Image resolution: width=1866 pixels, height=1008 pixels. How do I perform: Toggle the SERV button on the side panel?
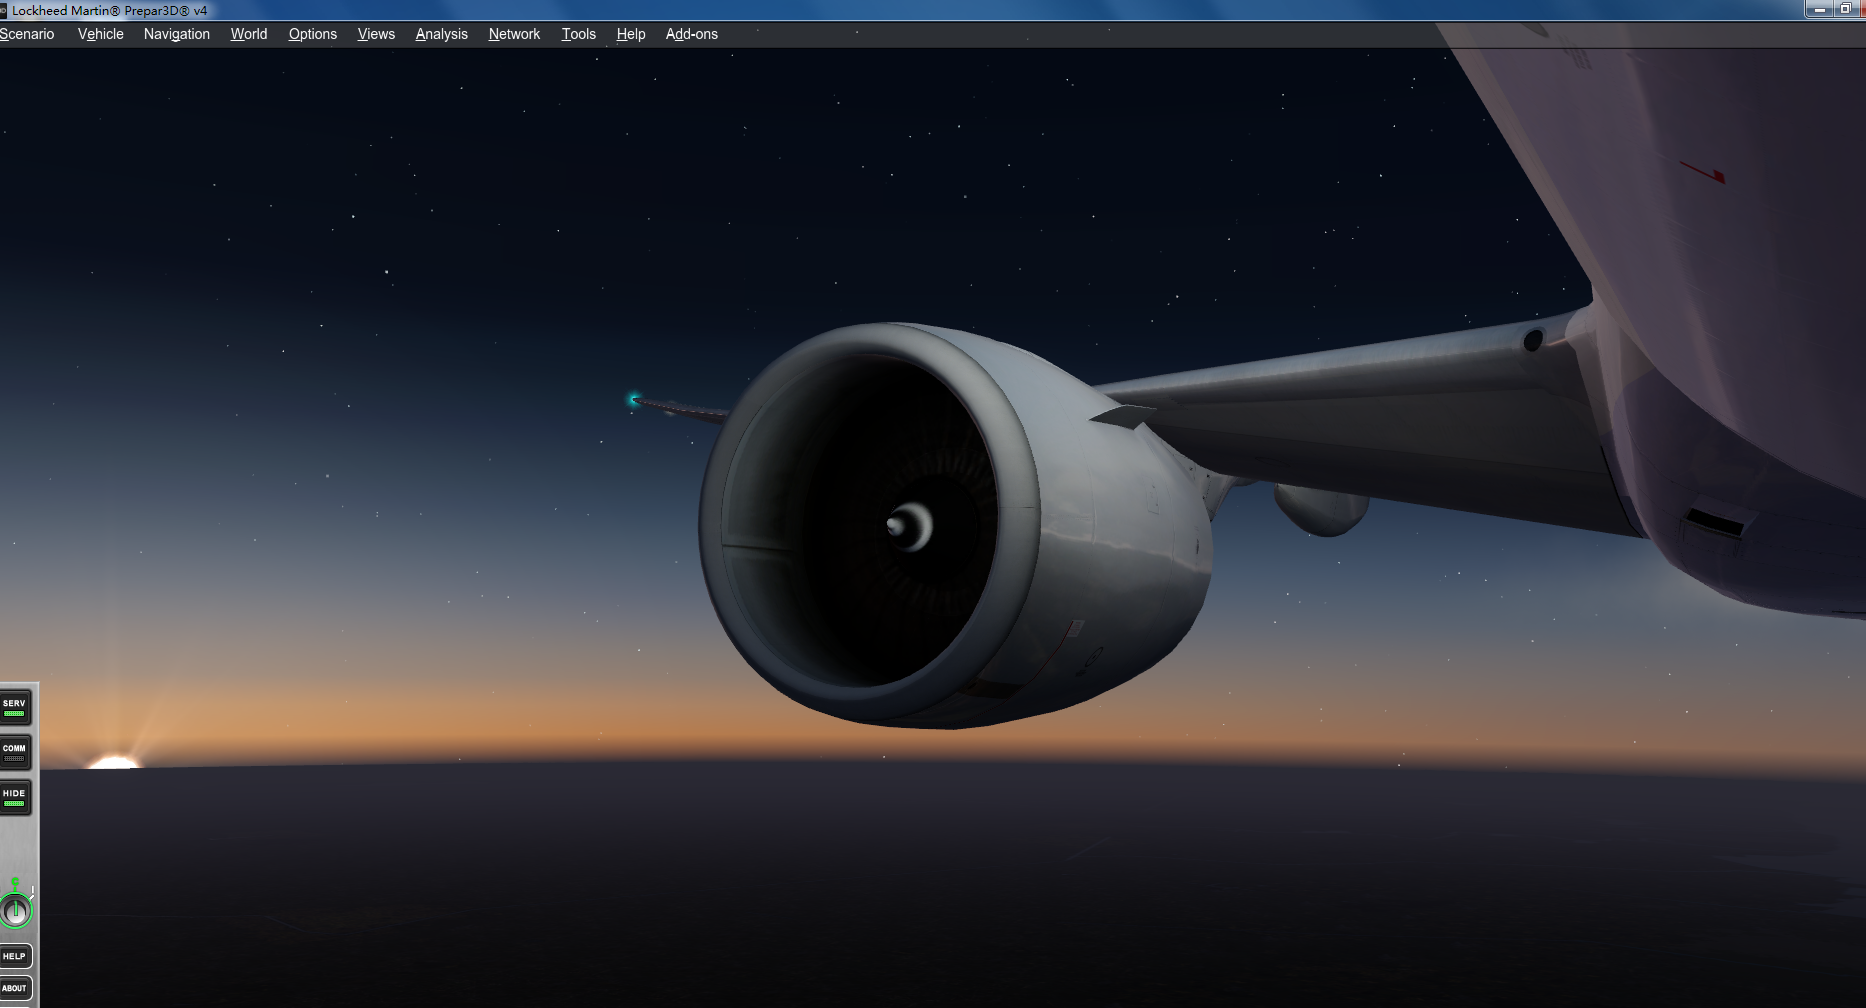click(x=15, y=708)
